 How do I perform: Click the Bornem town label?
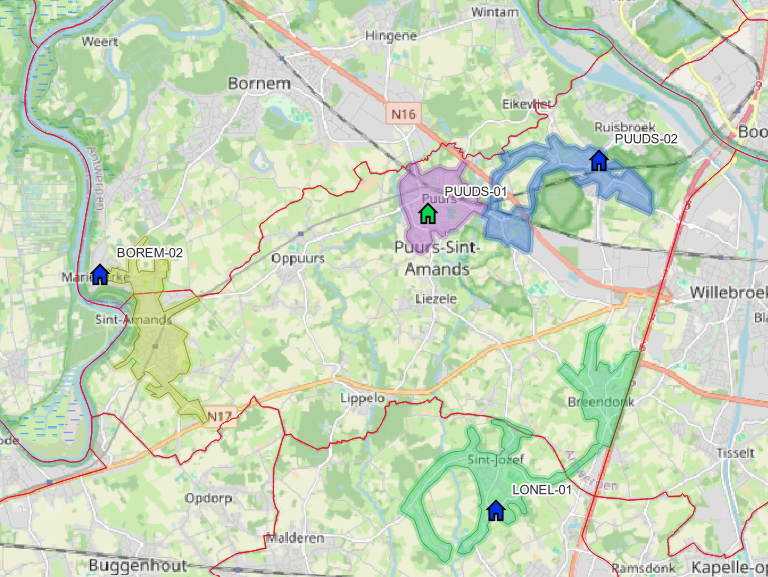[x=260, y=84]
